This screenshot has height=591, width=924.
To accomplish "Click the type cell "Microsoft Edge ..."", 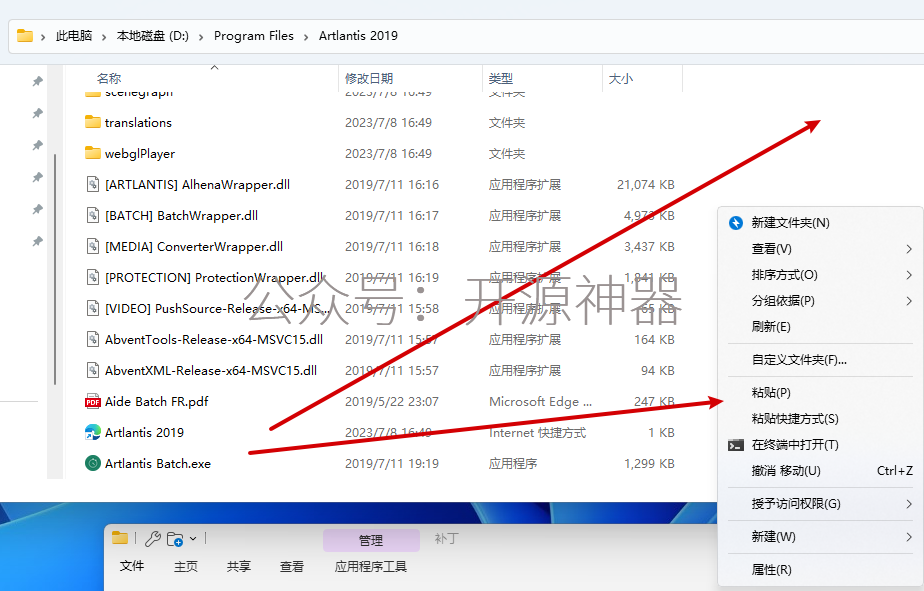I will tap(540, 402).
